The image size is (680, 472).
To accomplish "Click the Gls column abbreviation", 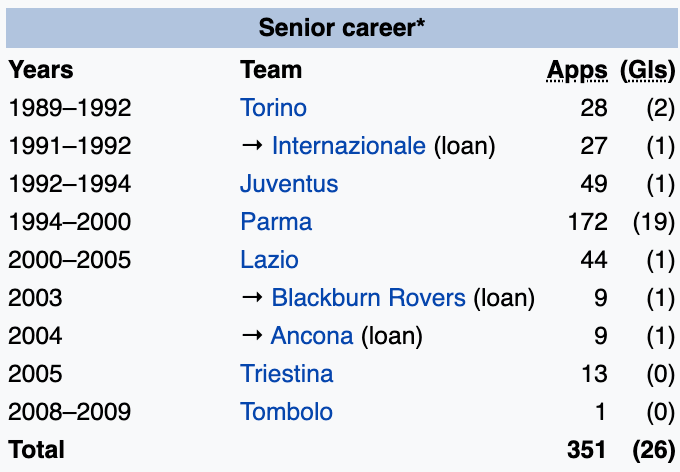I will coord(648,70).
